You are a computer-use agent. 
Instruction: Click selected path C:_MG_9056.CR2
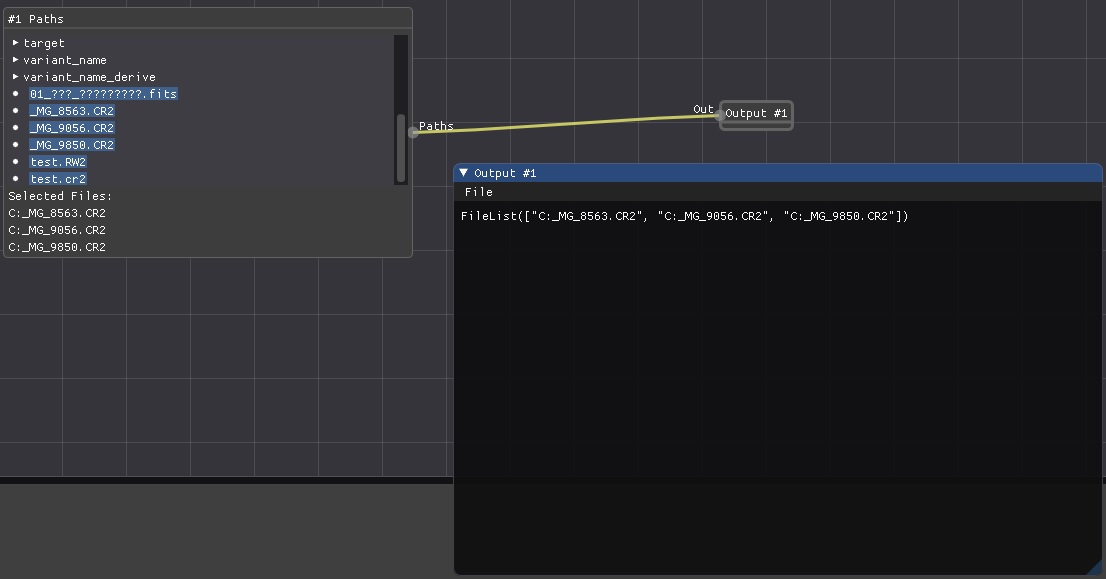click(57, 230)
